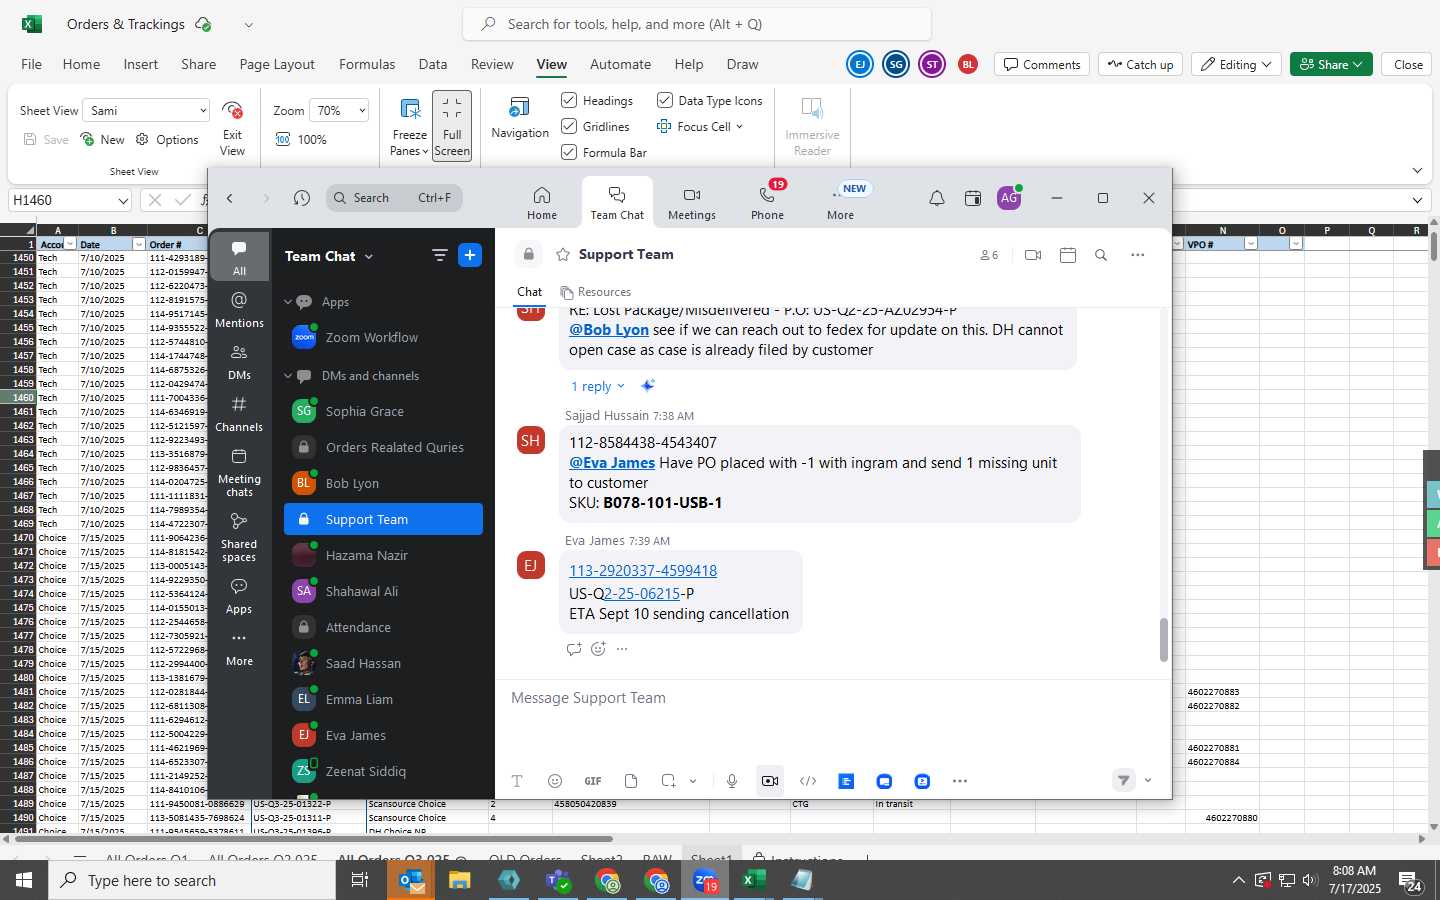Open Support Team more options ellipsis

click(x=1137, y=255)
